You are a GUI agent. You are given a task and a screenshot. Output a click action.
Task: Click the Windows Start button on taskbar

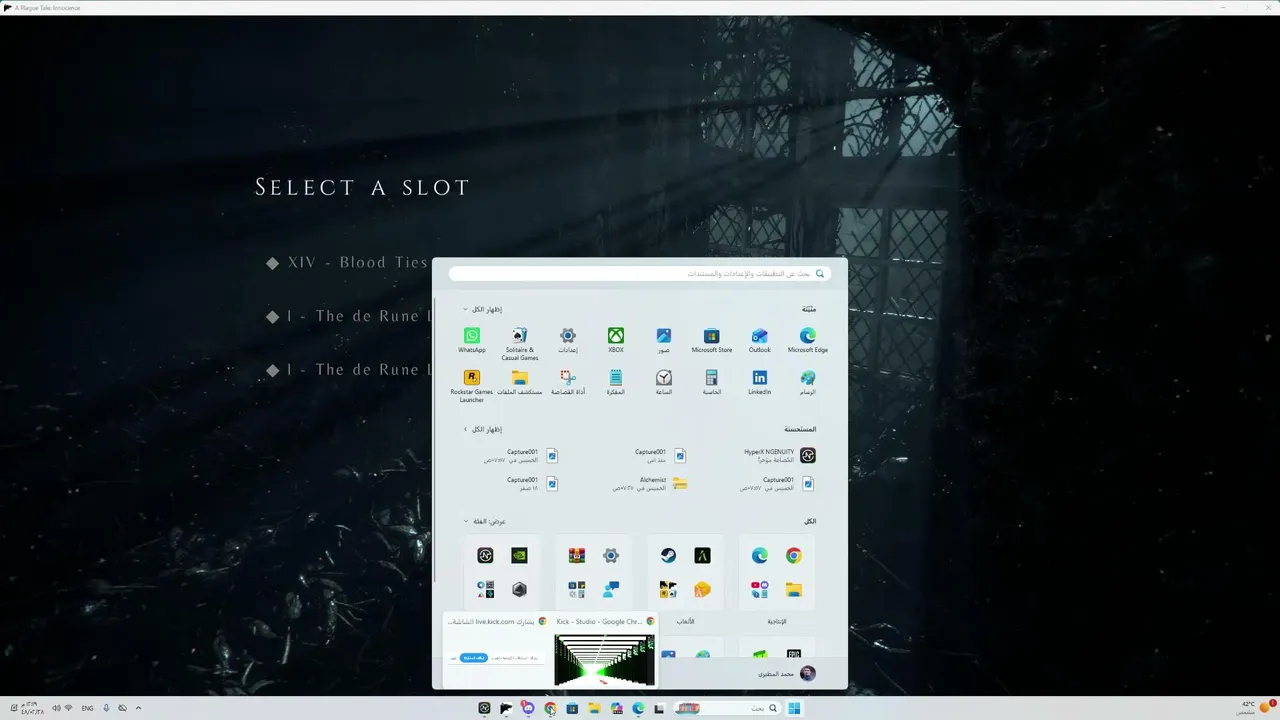(x=794, y=708)
